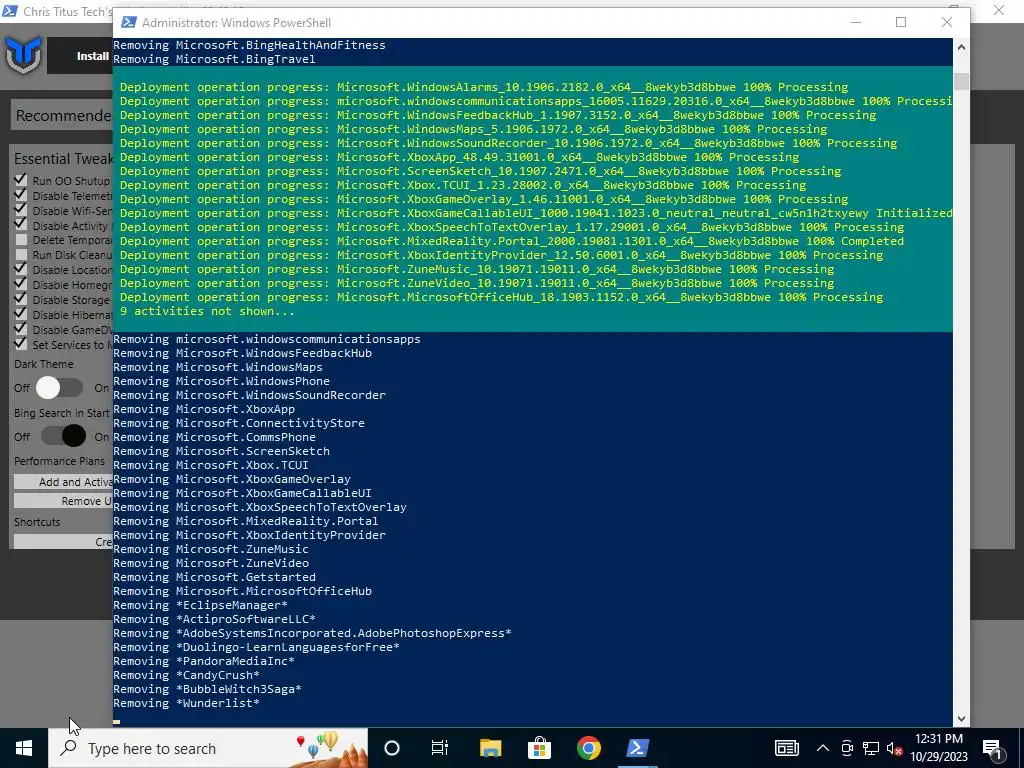Click the Removing Microsoft.Getstarted line
Viewport: 1024px width, 768px height.
click(x=215, y=577)
